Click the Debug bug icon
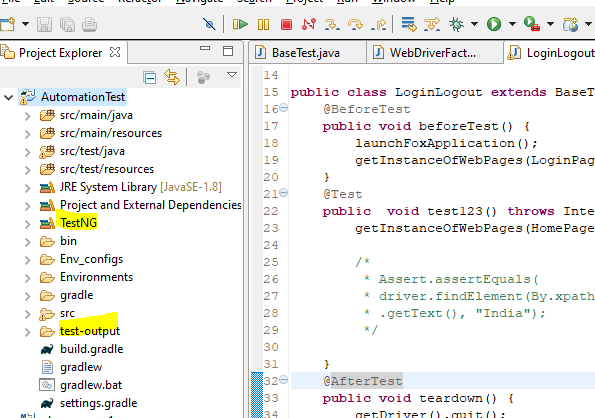This screenshot has height=418, width=595. click(x=456, y=25)
